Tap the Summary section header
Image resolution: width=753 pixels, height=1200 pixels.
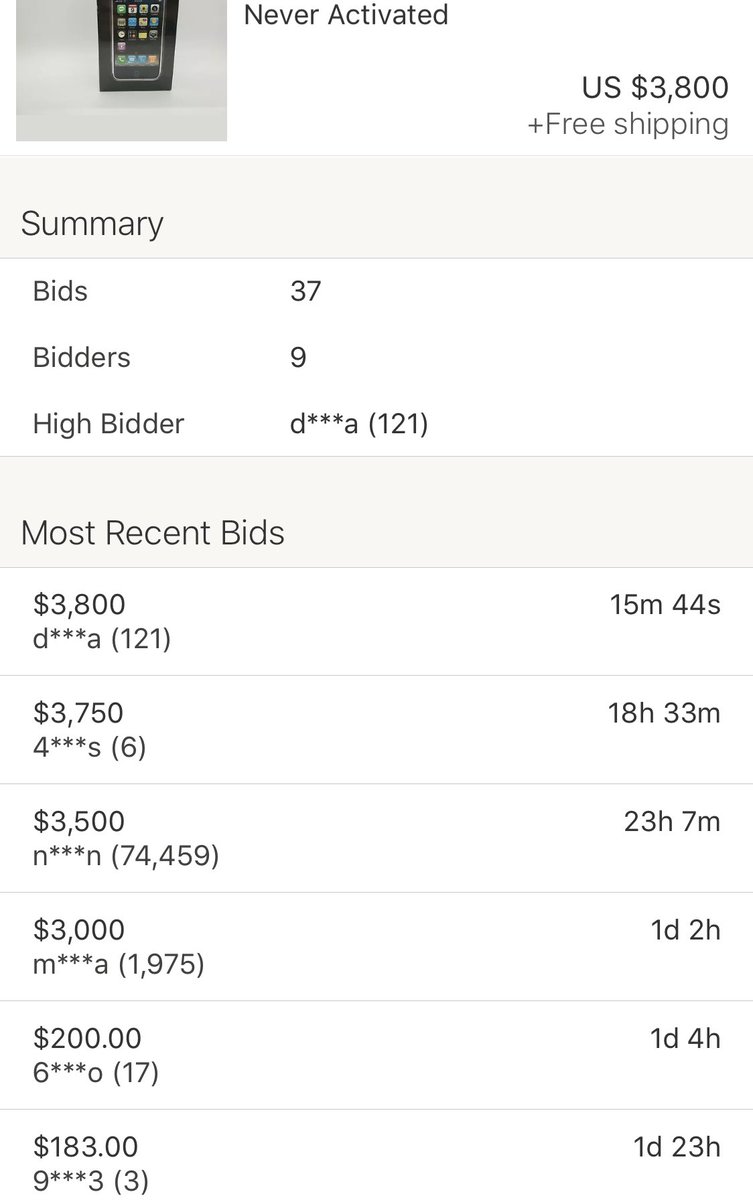[x=92, y=223]
